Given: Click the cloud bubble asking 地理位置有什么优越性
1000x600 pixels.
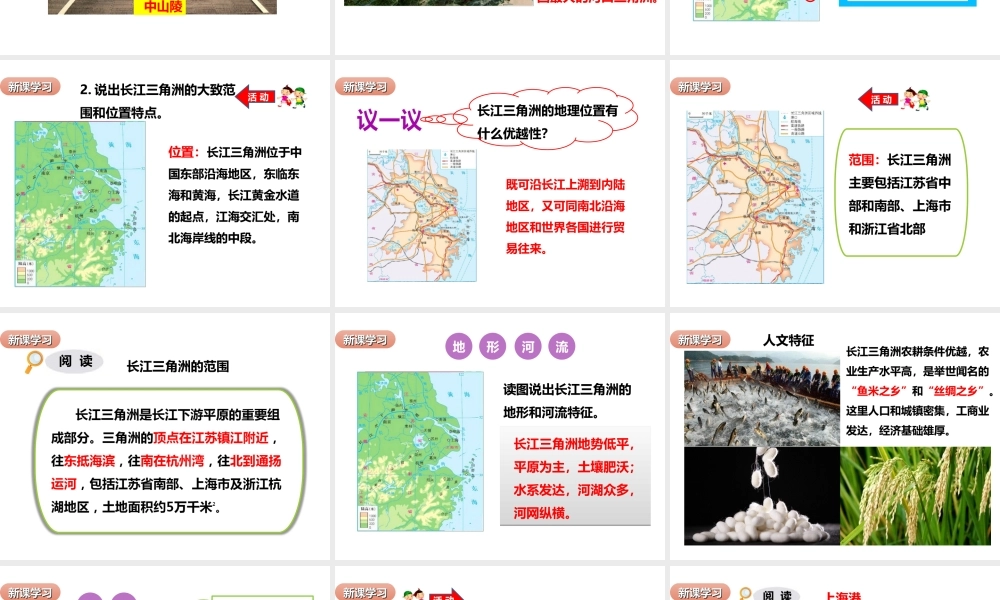Looking at the screenshot, I should click(547, 121).
